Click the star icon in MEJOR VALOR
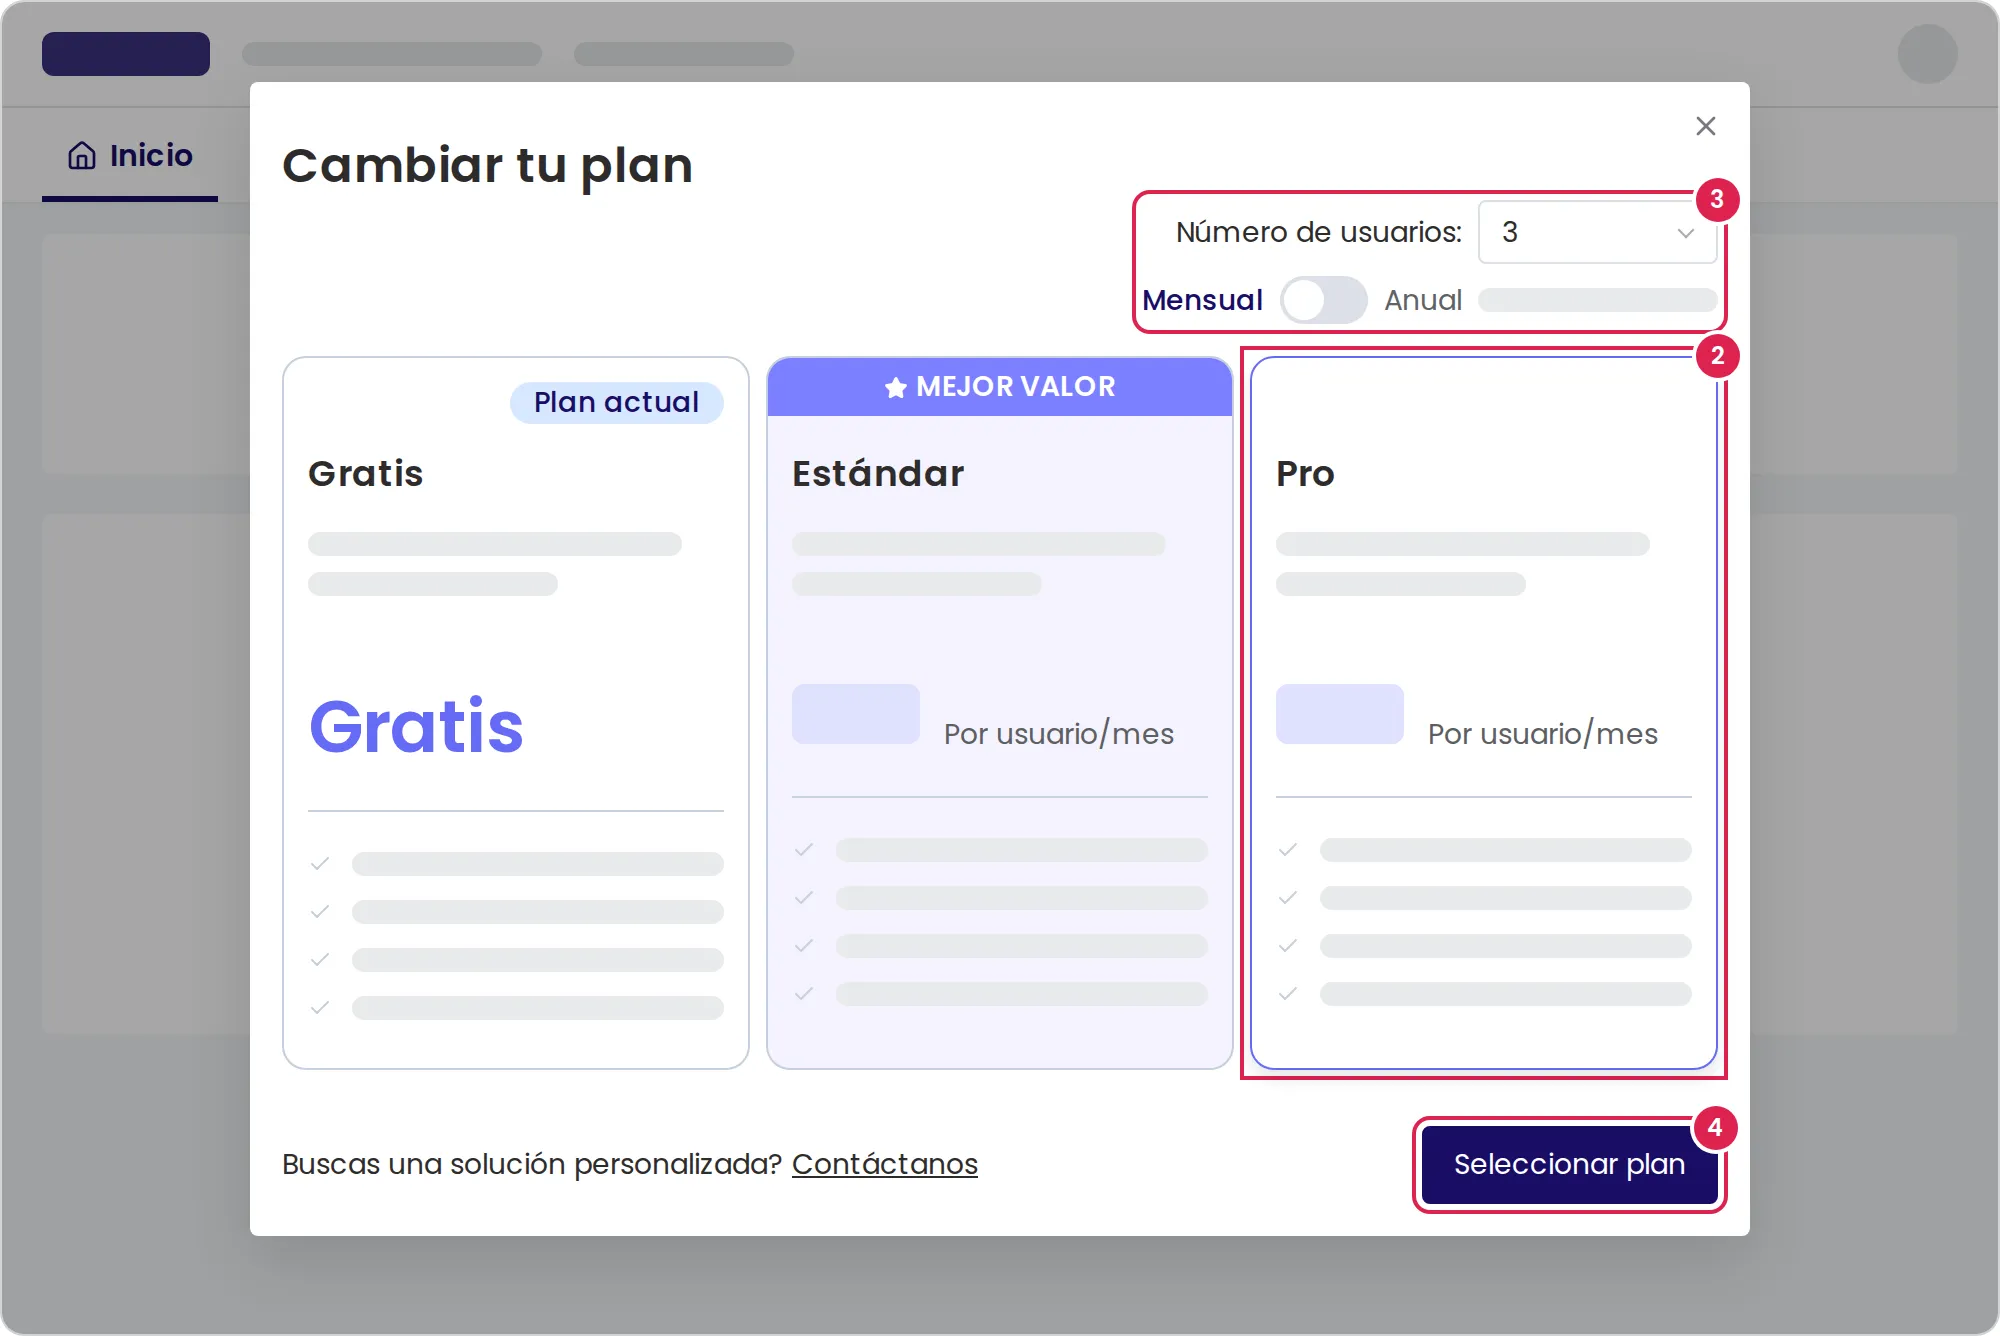The width and height of the screenshot is (2000, 1336). [x=895, y=387]
